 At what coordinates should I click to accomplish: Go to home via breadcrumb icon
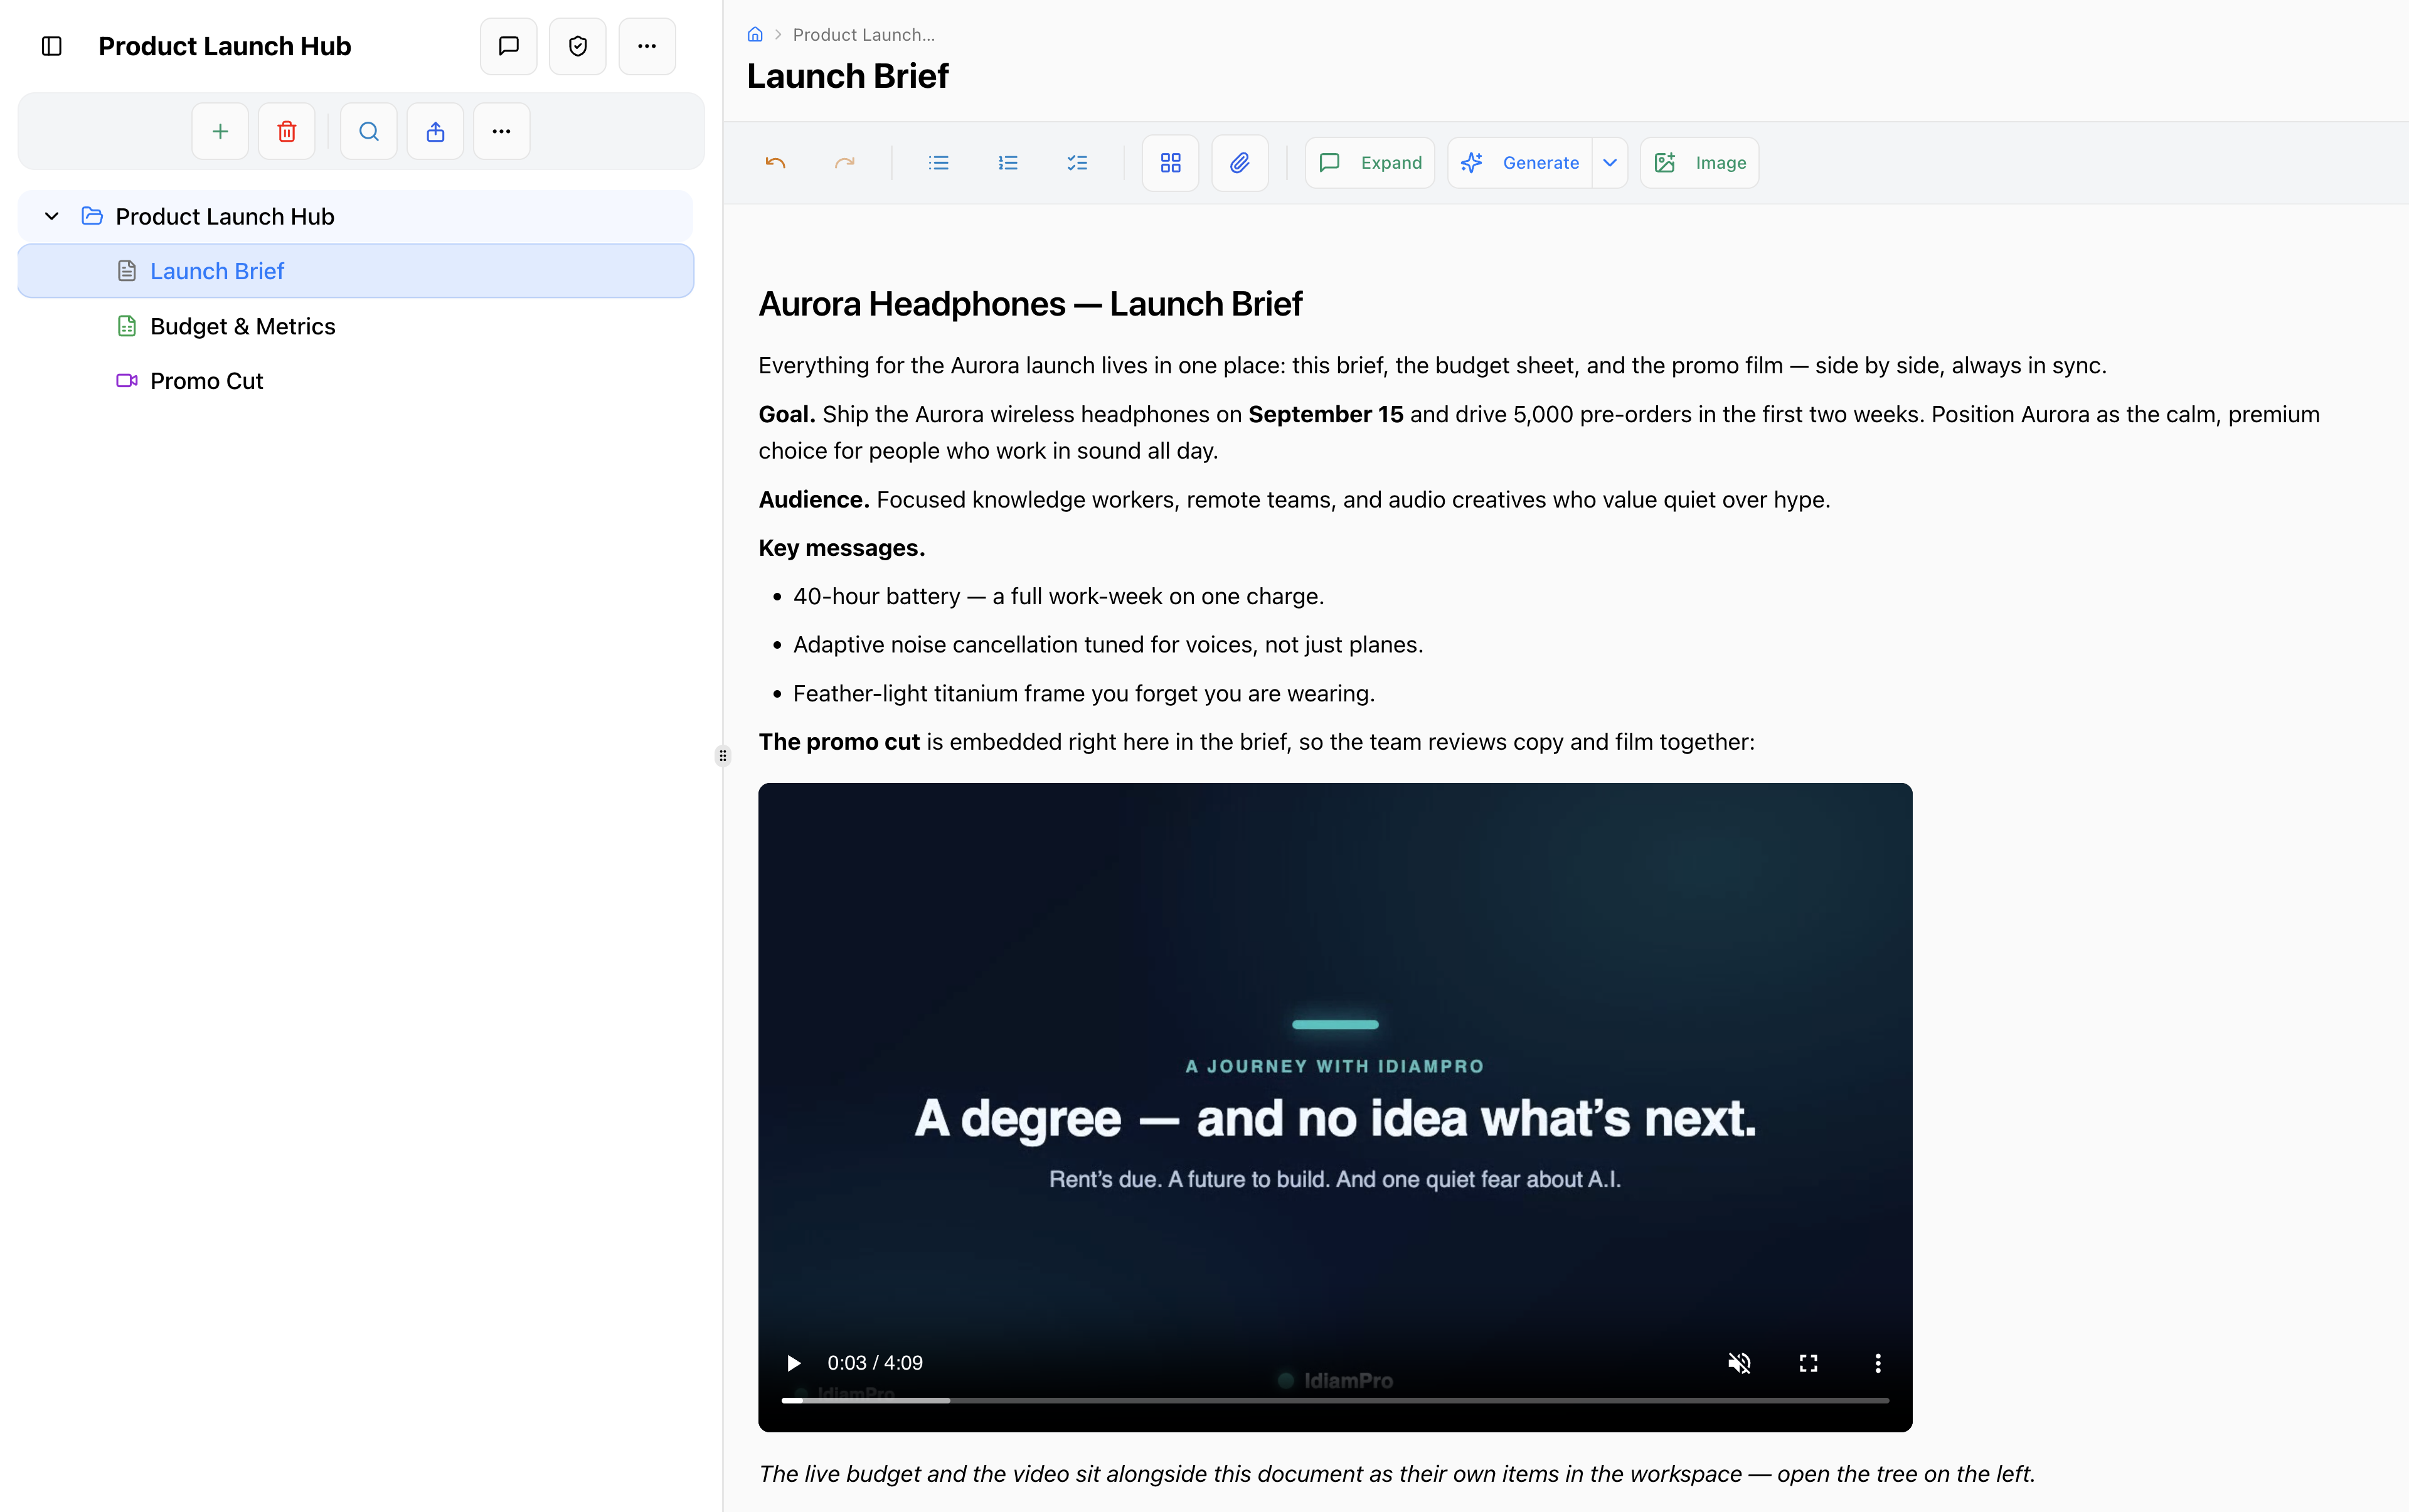point(755,35)
